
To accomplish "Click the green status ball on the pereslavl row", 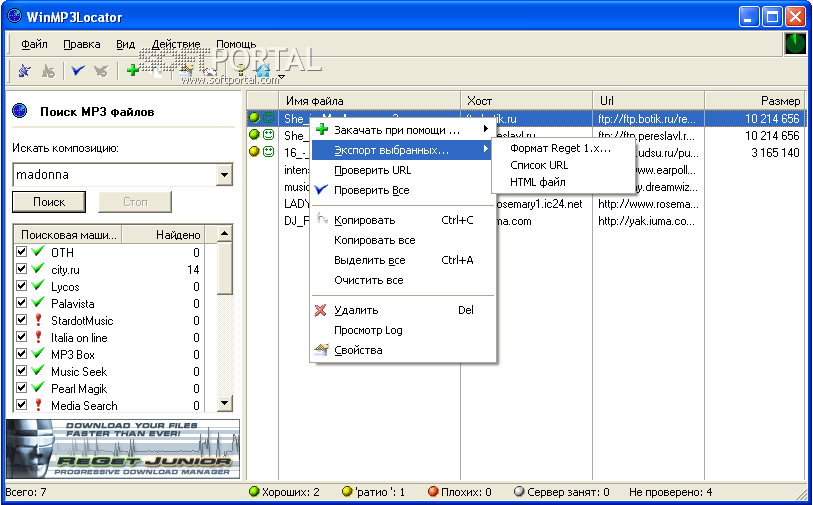I will pyautogui.click(x=254, y=135).
